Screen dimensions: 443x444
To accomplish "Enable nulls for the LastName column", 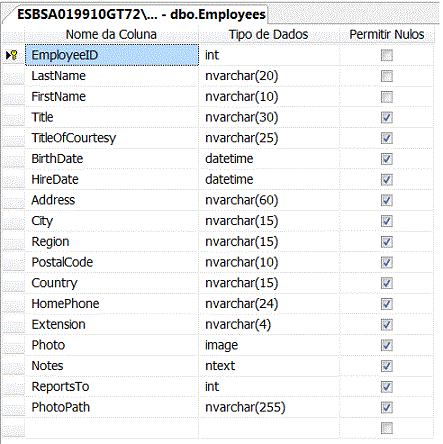I will click(387, 76).
